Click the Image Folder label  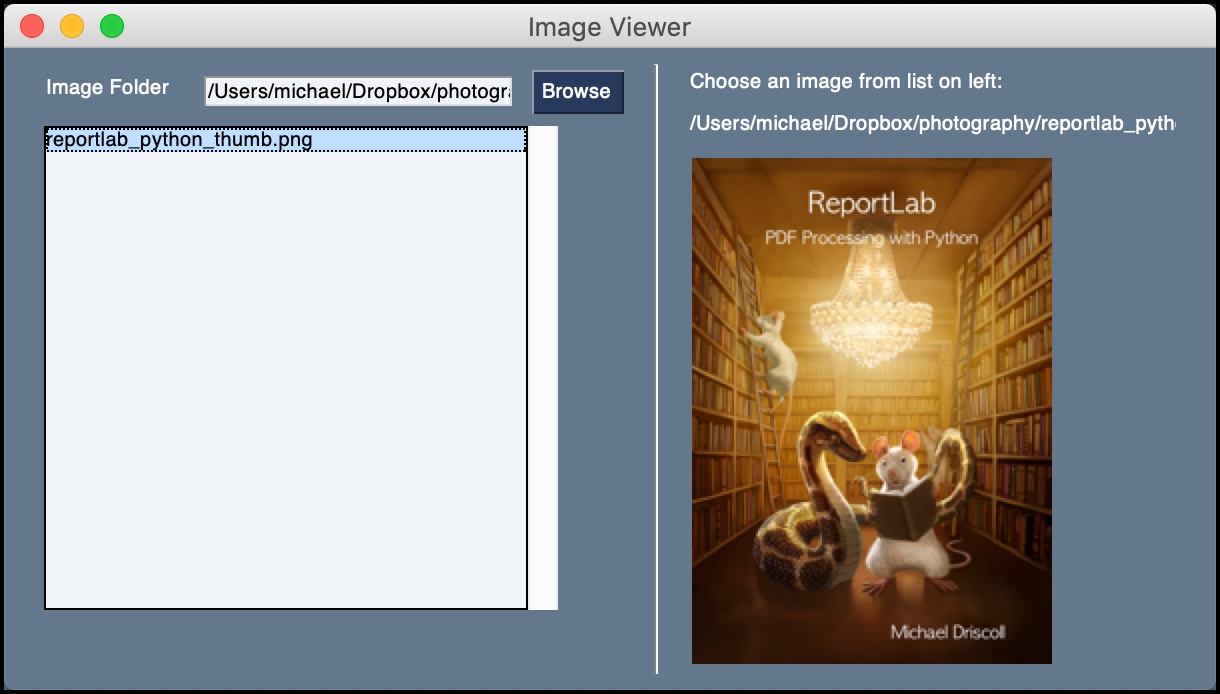coord(106,88)
